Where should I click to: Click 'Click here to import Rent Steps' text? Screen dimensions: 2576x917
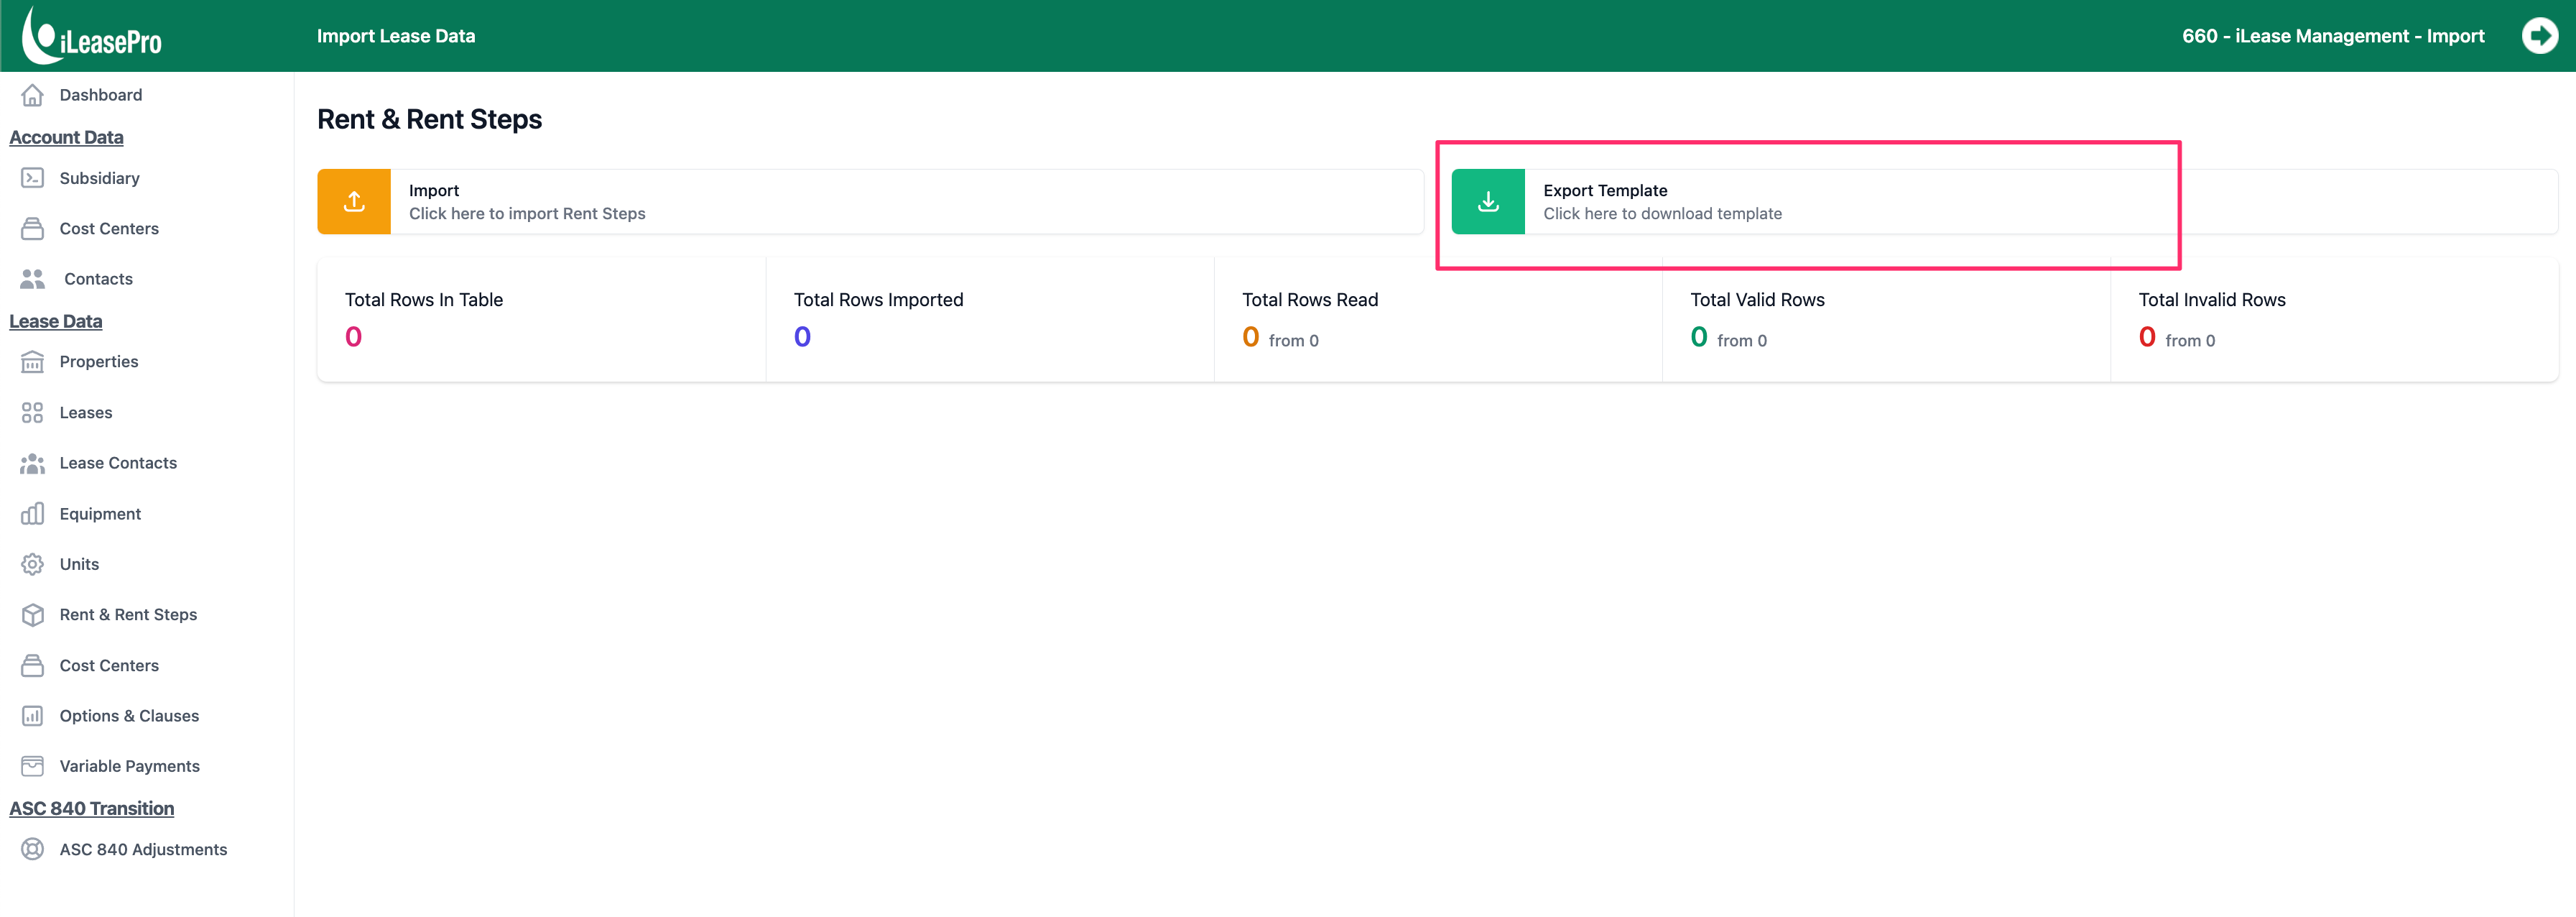coord(527,214)
